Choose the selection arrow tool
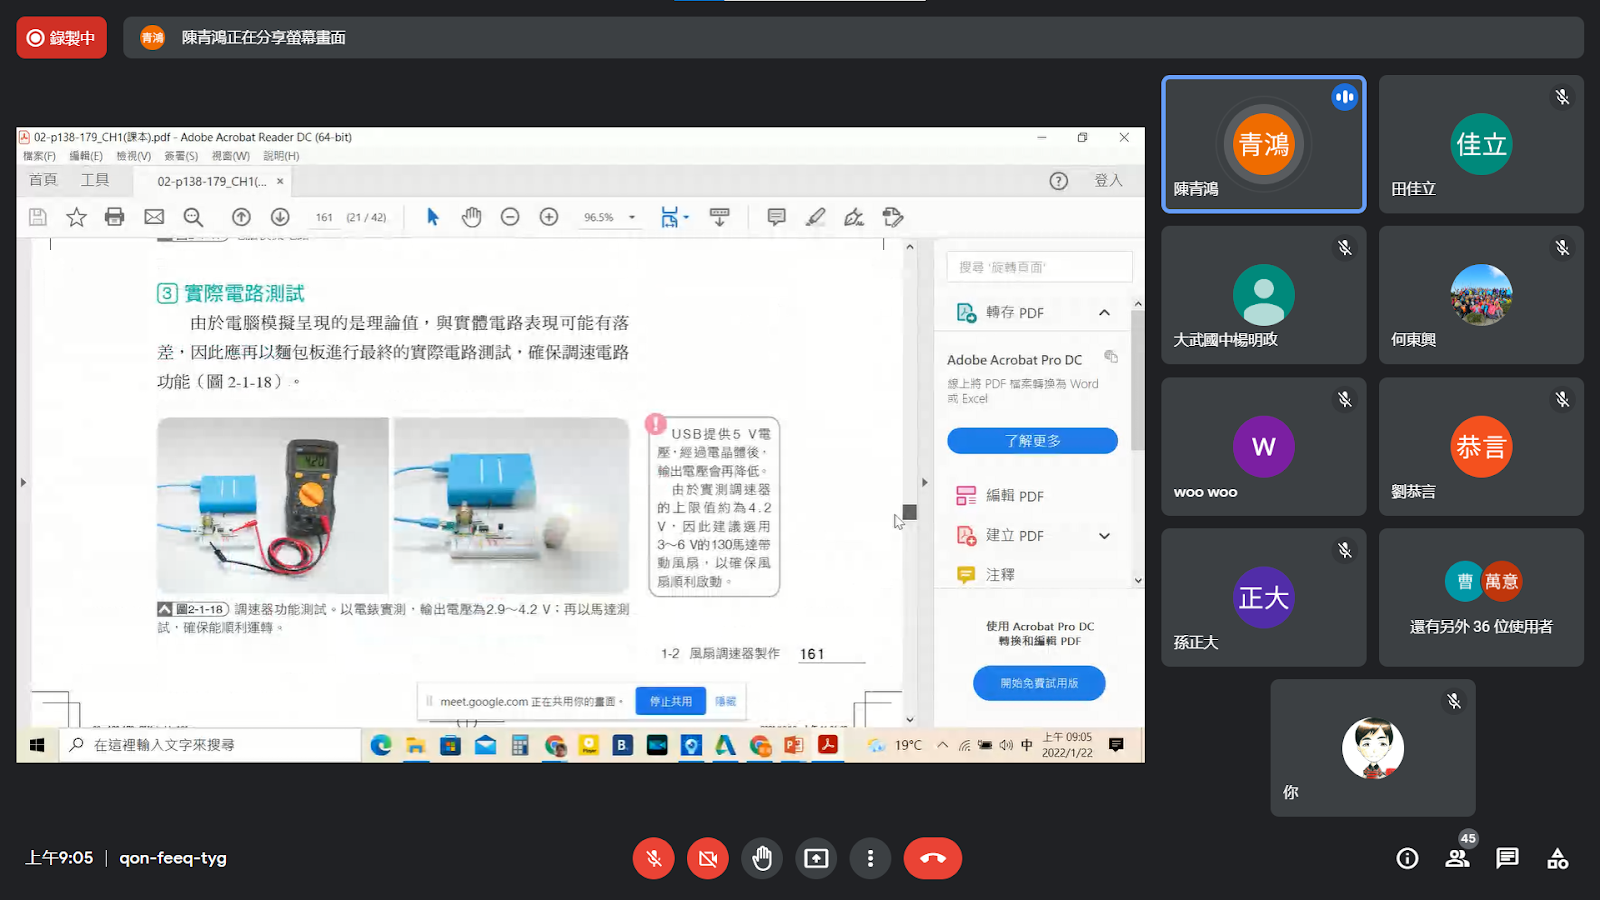The width and height of the screenshot is (1600, 900). click(x=432, y=217)
